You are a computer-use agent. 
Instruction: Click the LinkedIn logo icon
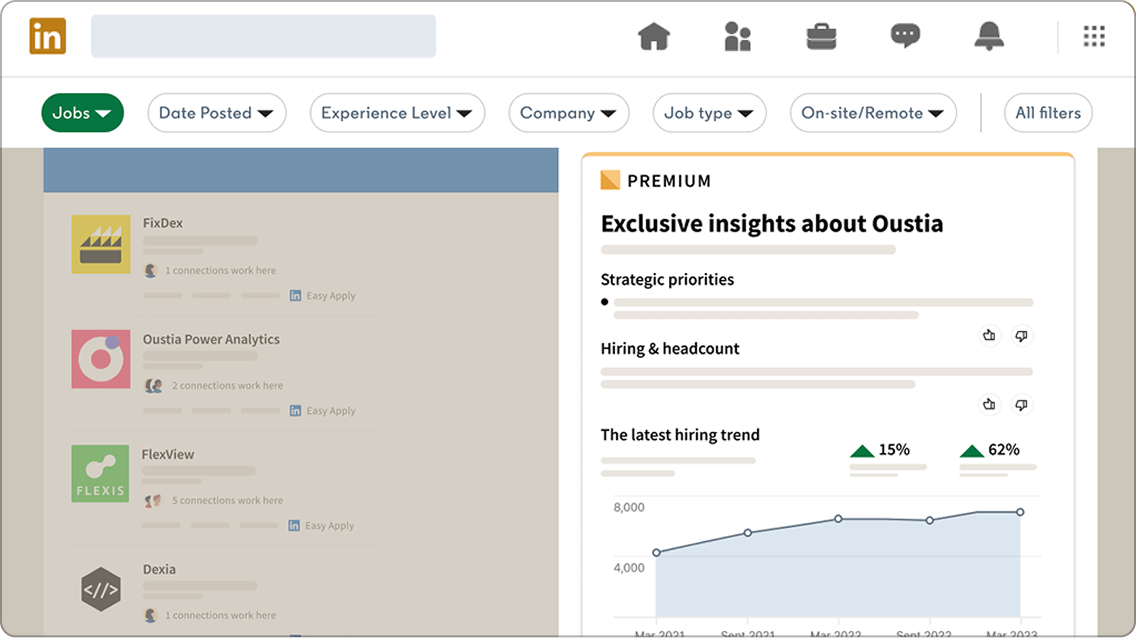(x=48, y=35)
